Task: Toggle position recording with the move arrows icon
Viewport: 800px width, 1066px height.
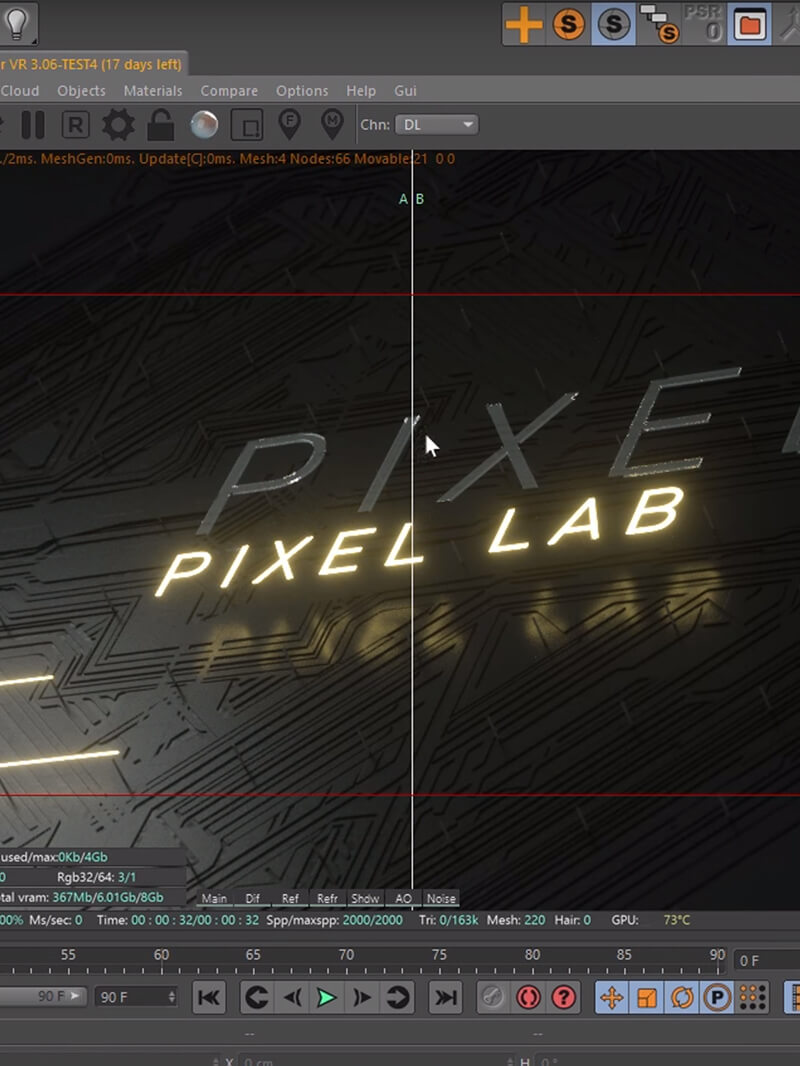Action: pyautogui.click(x=612, y=997)
